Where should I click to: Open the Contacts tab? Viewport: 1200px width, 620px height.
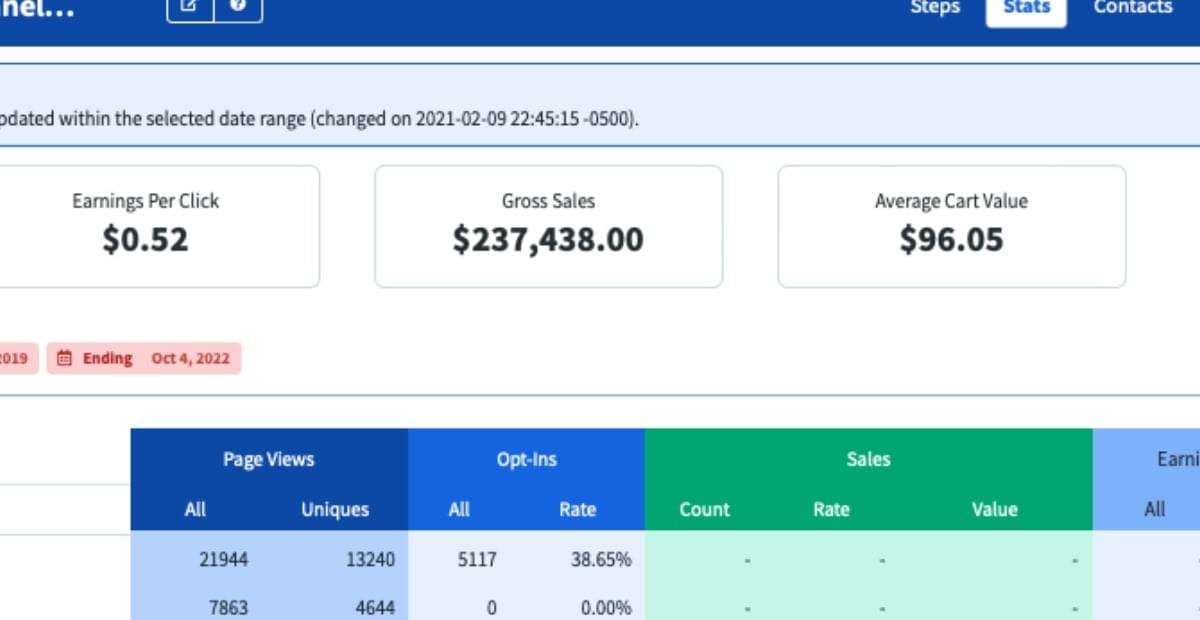pos(1132,7)
